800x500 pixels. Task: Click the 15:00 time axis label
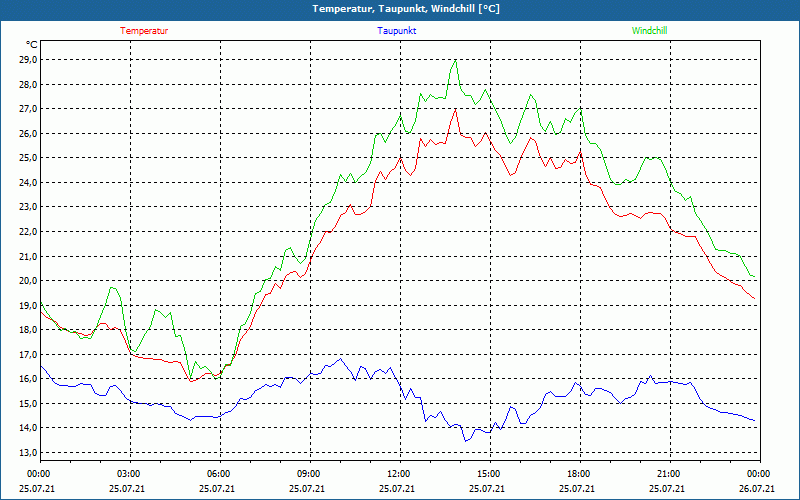click(490, 474)
